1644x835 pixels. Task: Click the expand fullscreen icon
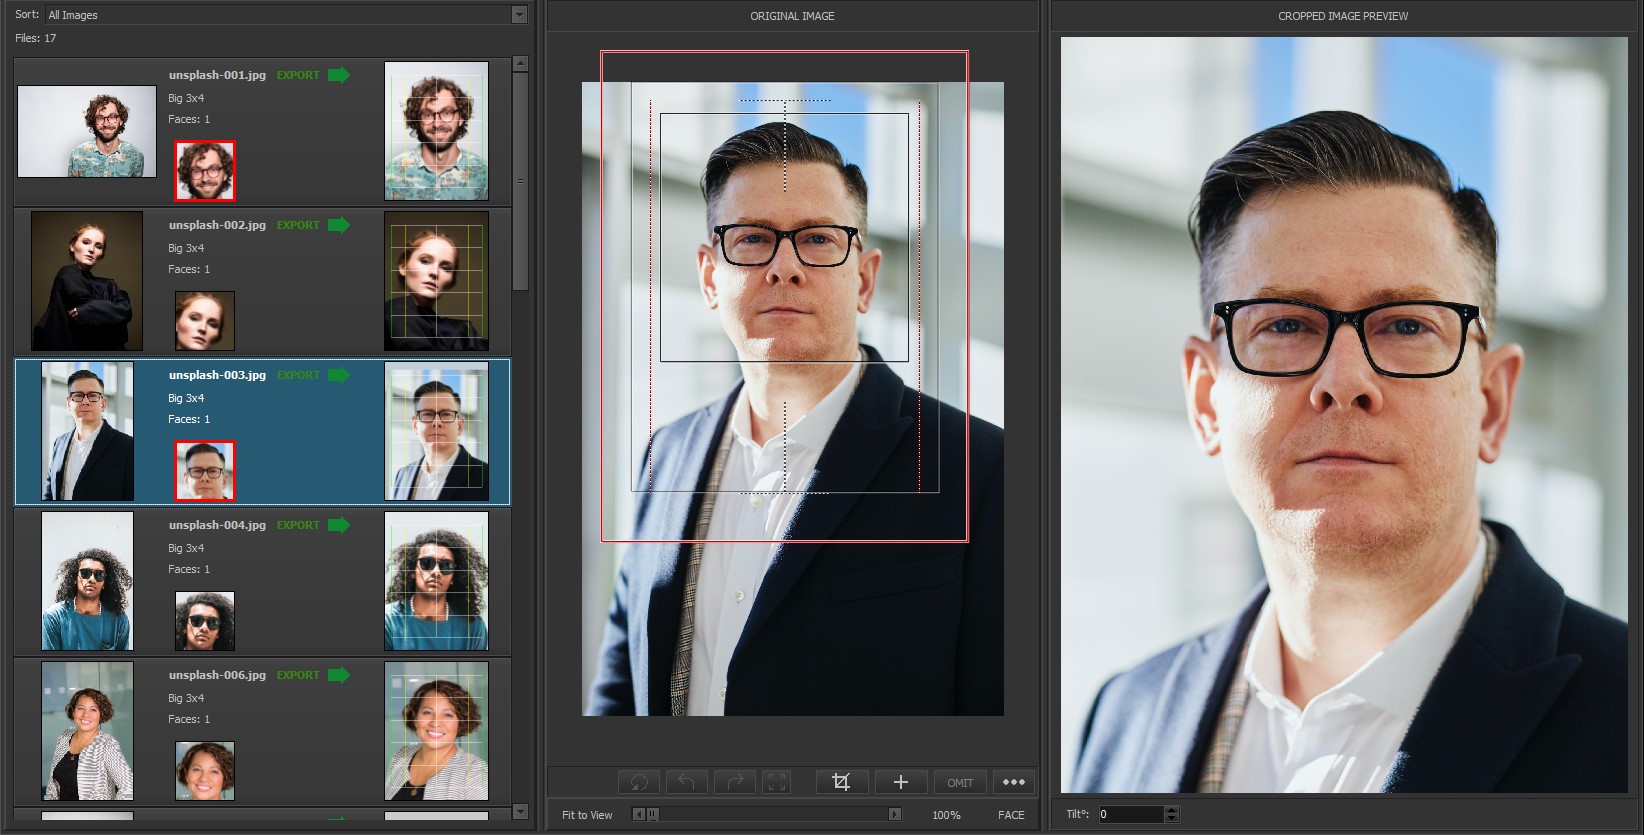777,782
